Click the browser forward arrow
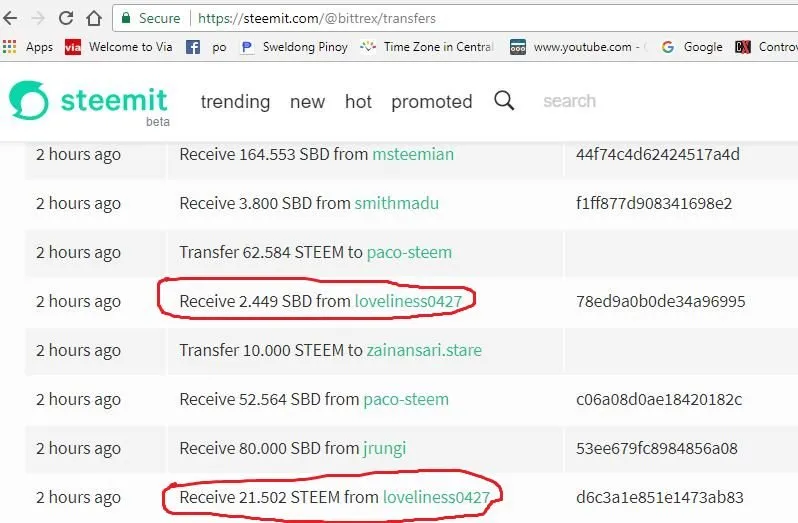Image resolution: width=798 pixels, height=523 pixels. point(38,18)
